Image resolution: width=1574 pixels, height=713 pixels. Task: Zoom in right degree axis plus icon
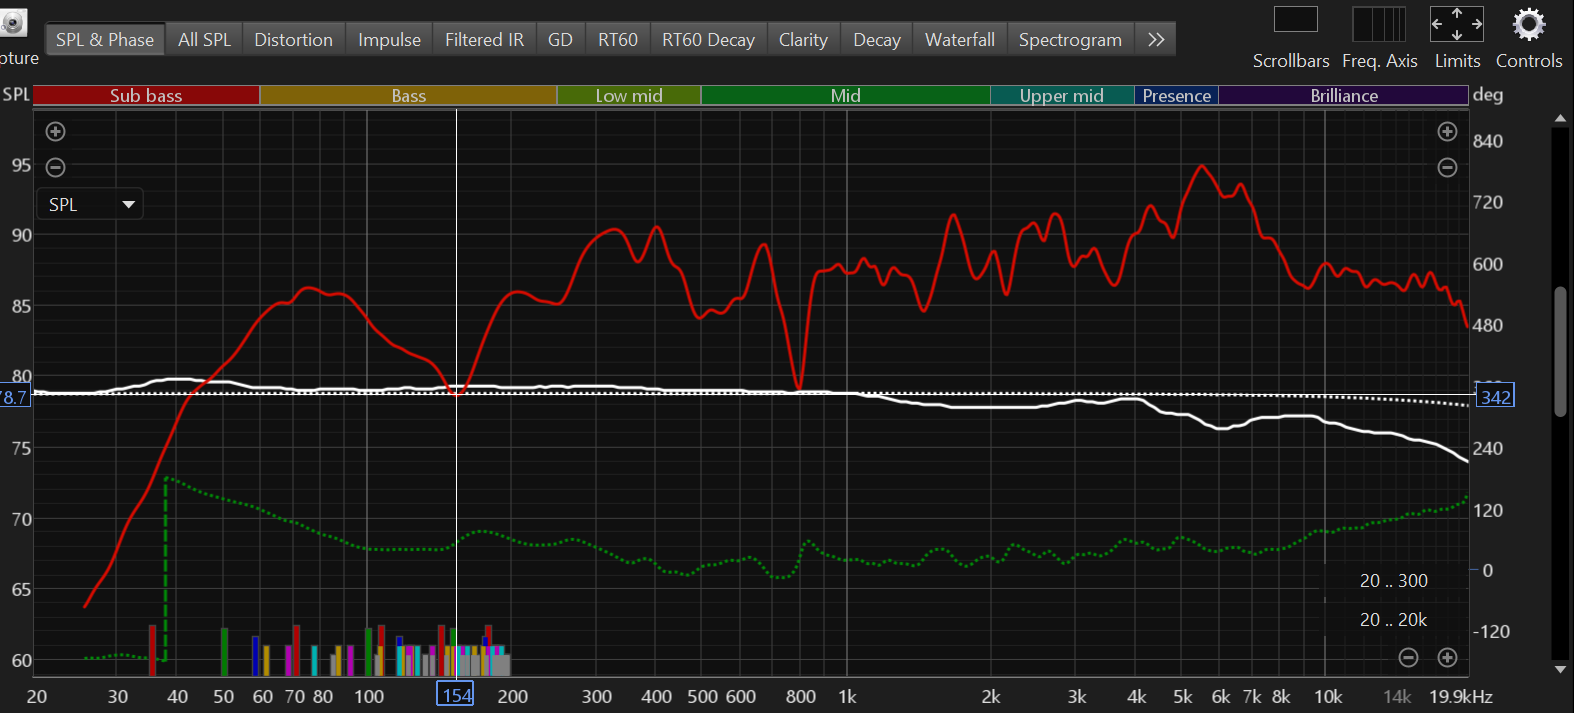coord(1447,131)
